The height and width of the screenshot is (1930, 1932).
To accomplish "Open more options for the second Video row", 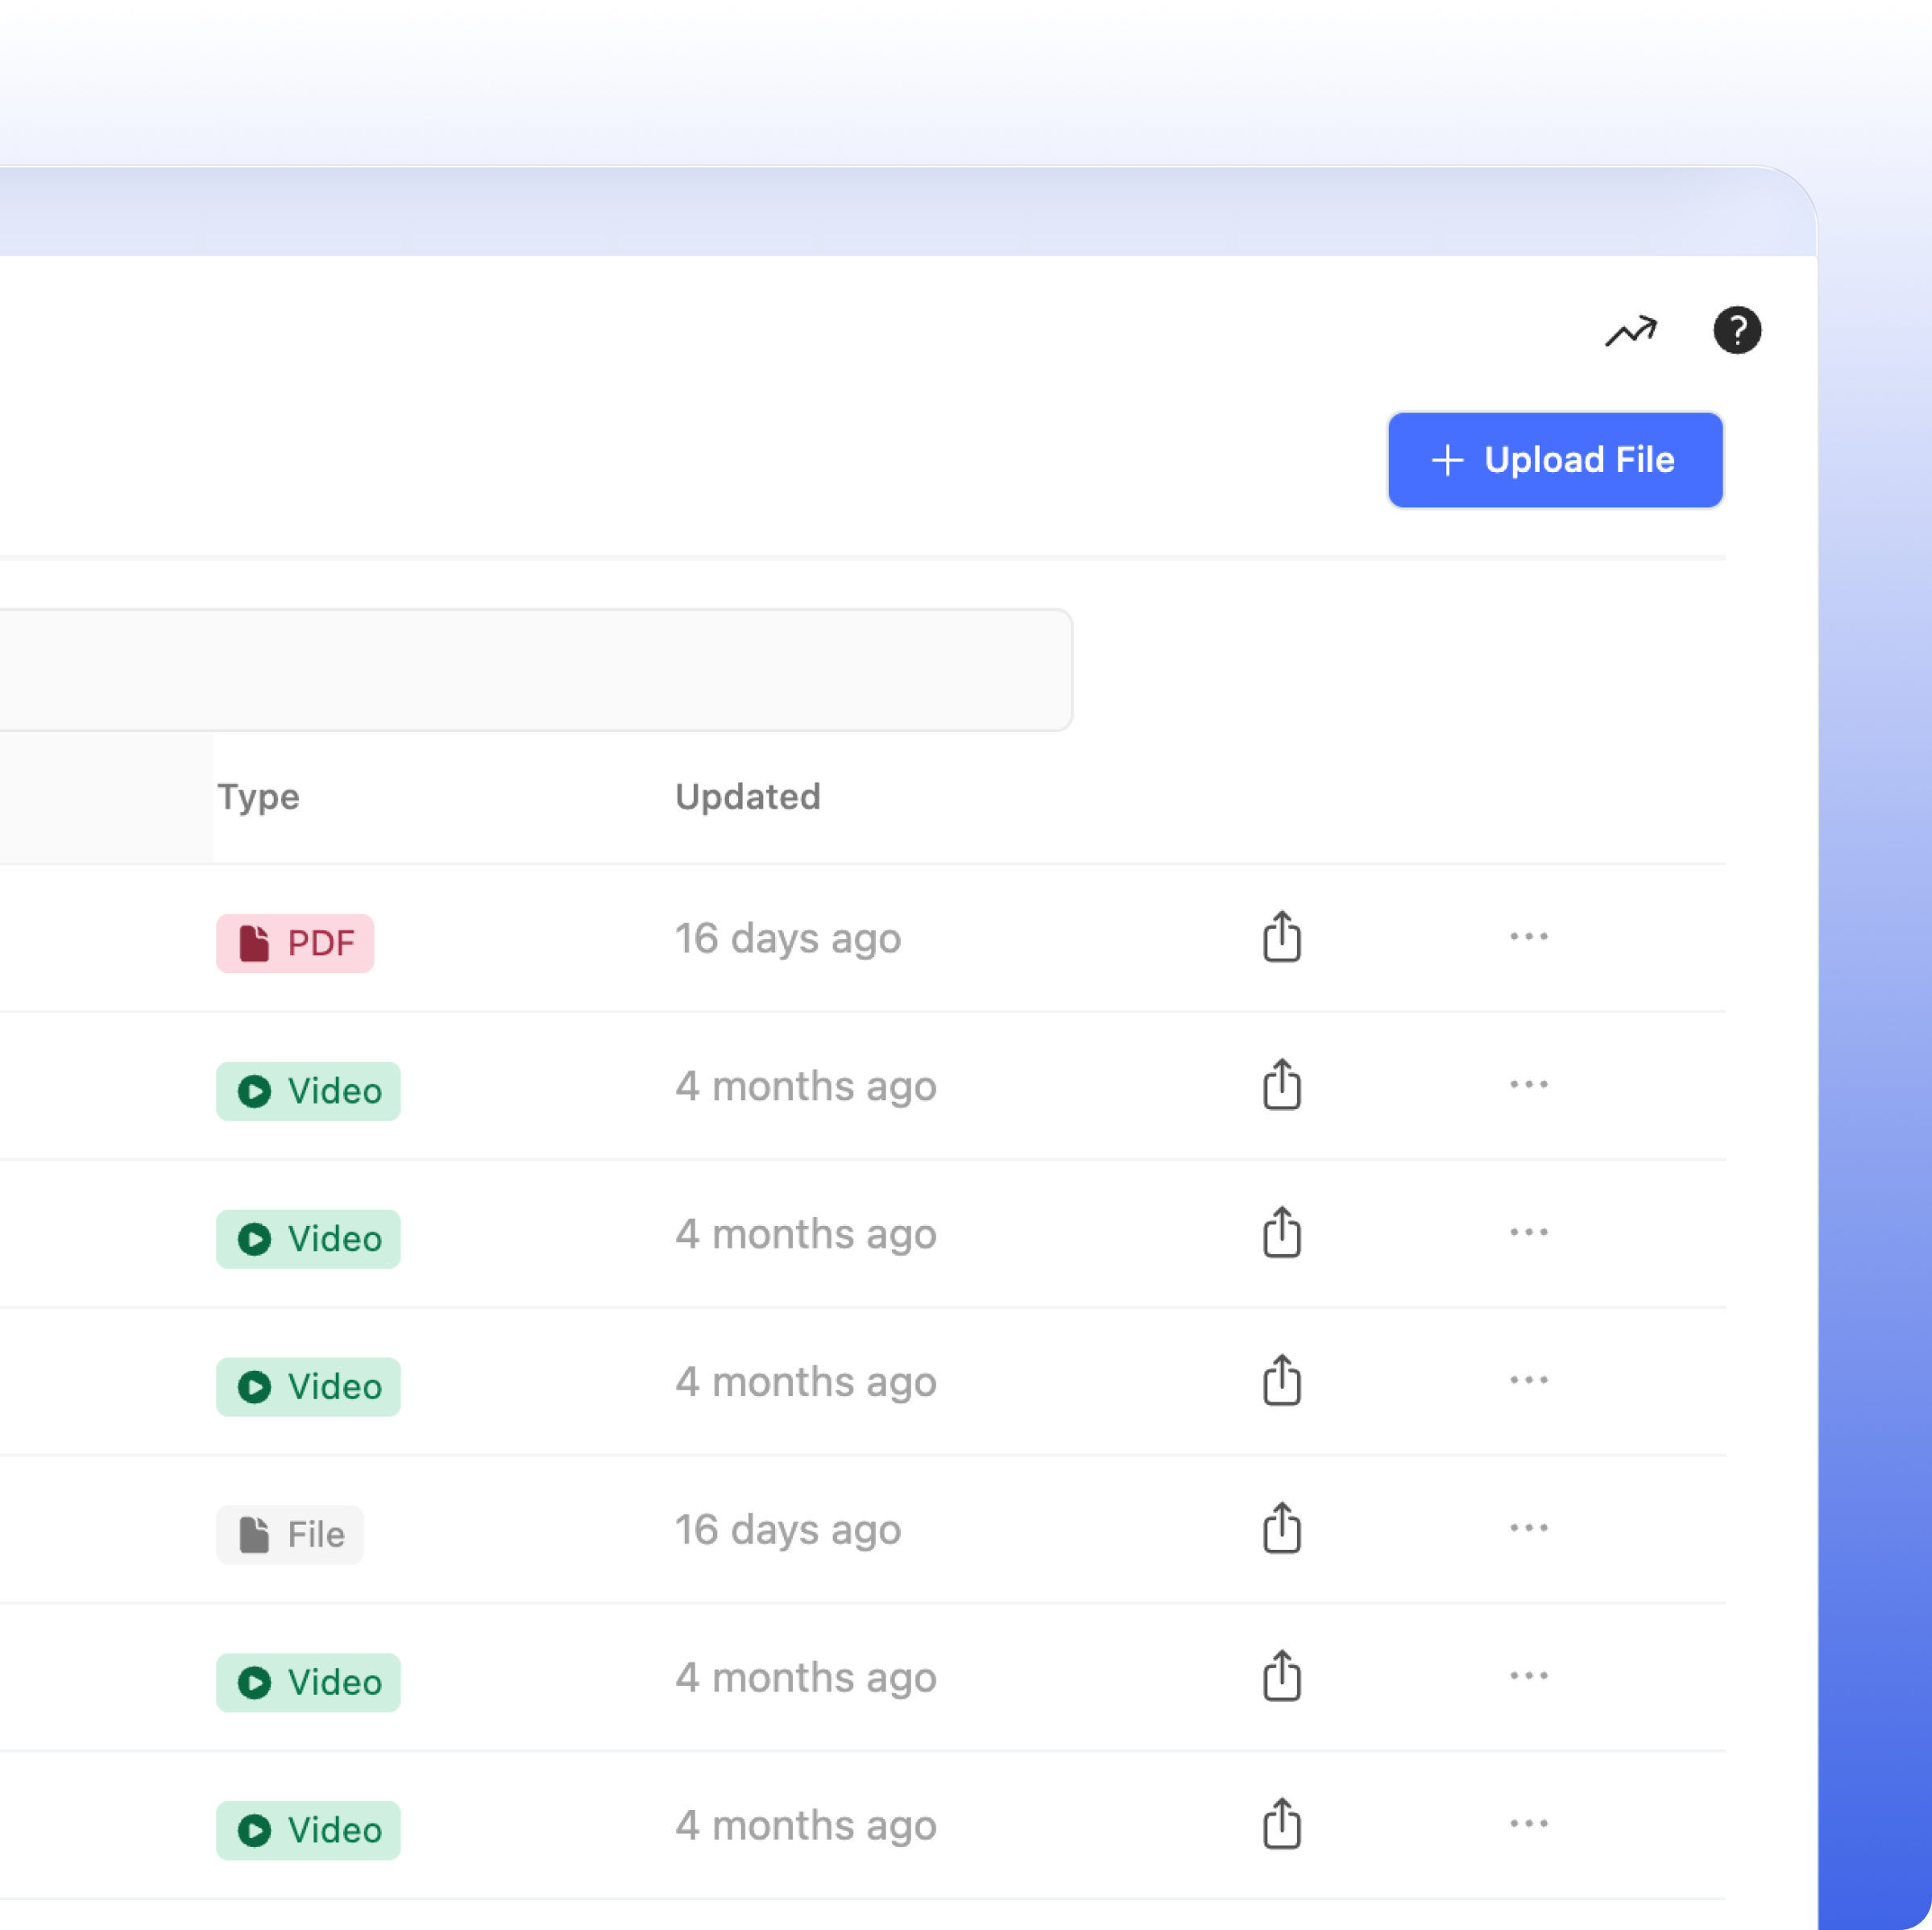I will 1528,1233.
